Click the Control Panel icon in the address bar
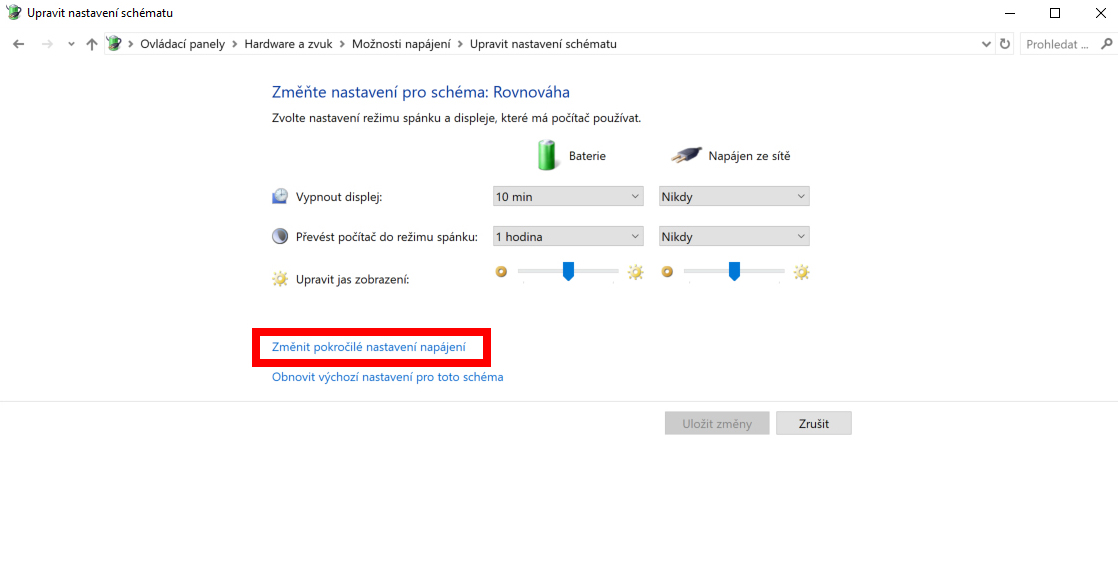 [114, 43]
